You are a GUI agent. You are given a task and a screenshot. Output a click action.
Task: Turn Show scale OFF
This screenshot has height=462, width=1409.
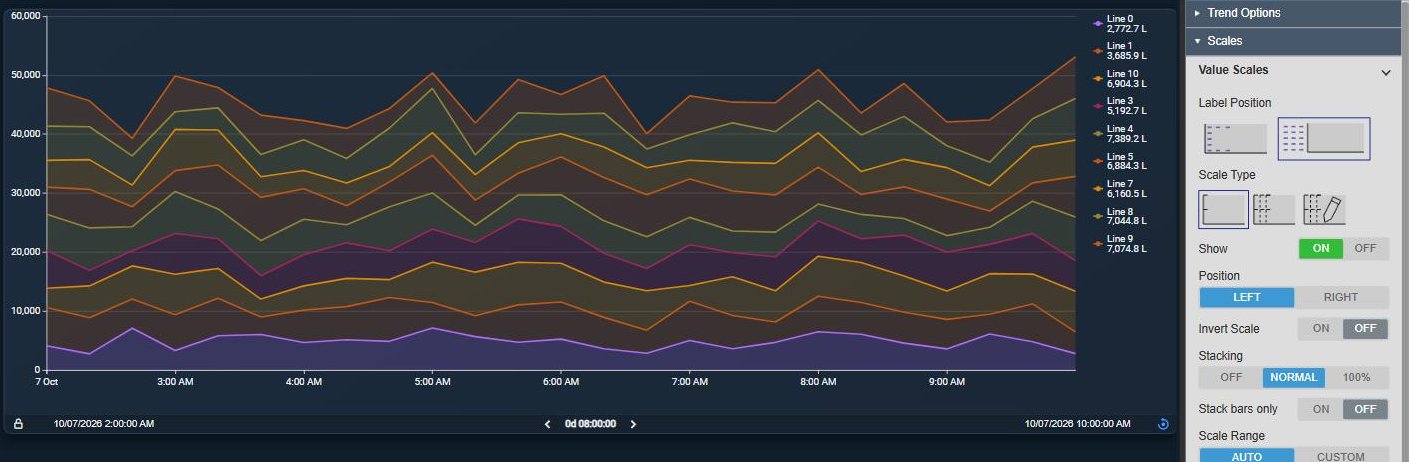(x=1365, y=249)
